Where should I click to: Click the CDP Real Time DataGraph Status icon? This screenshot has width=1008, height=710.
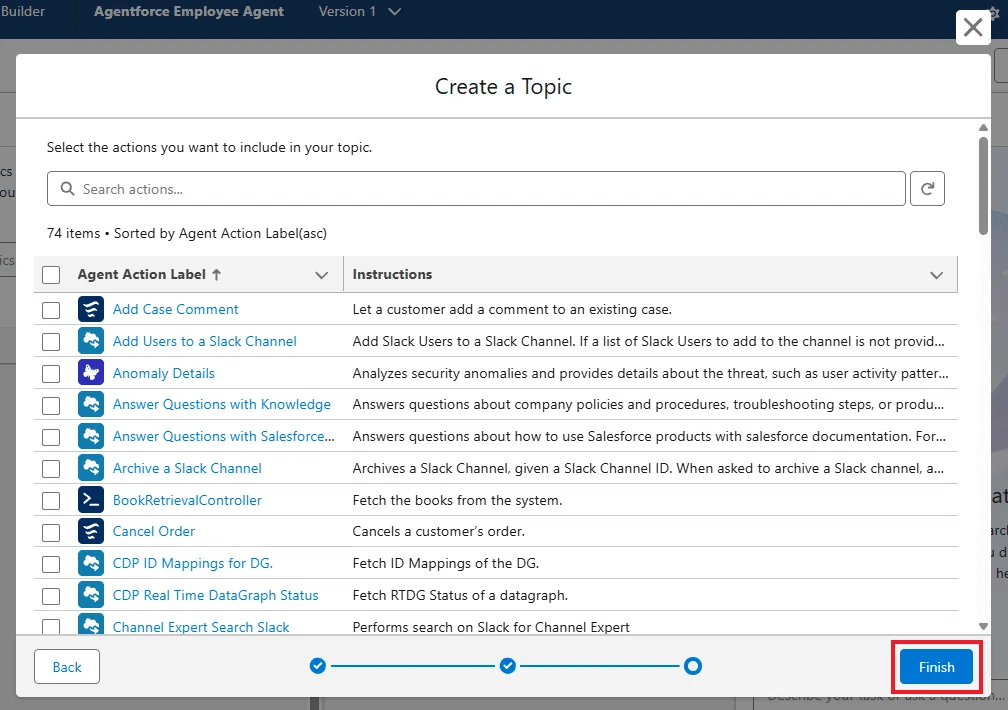(91, 595)
